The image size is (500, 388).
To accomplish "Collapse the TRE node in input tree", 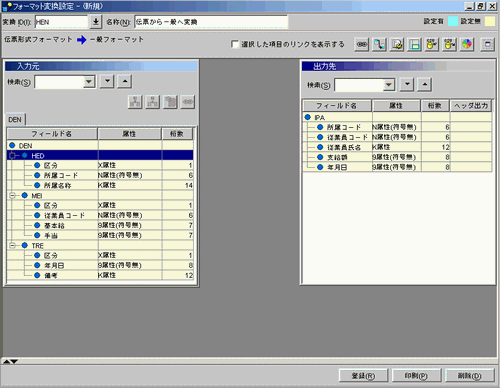I will click(13, 246).
